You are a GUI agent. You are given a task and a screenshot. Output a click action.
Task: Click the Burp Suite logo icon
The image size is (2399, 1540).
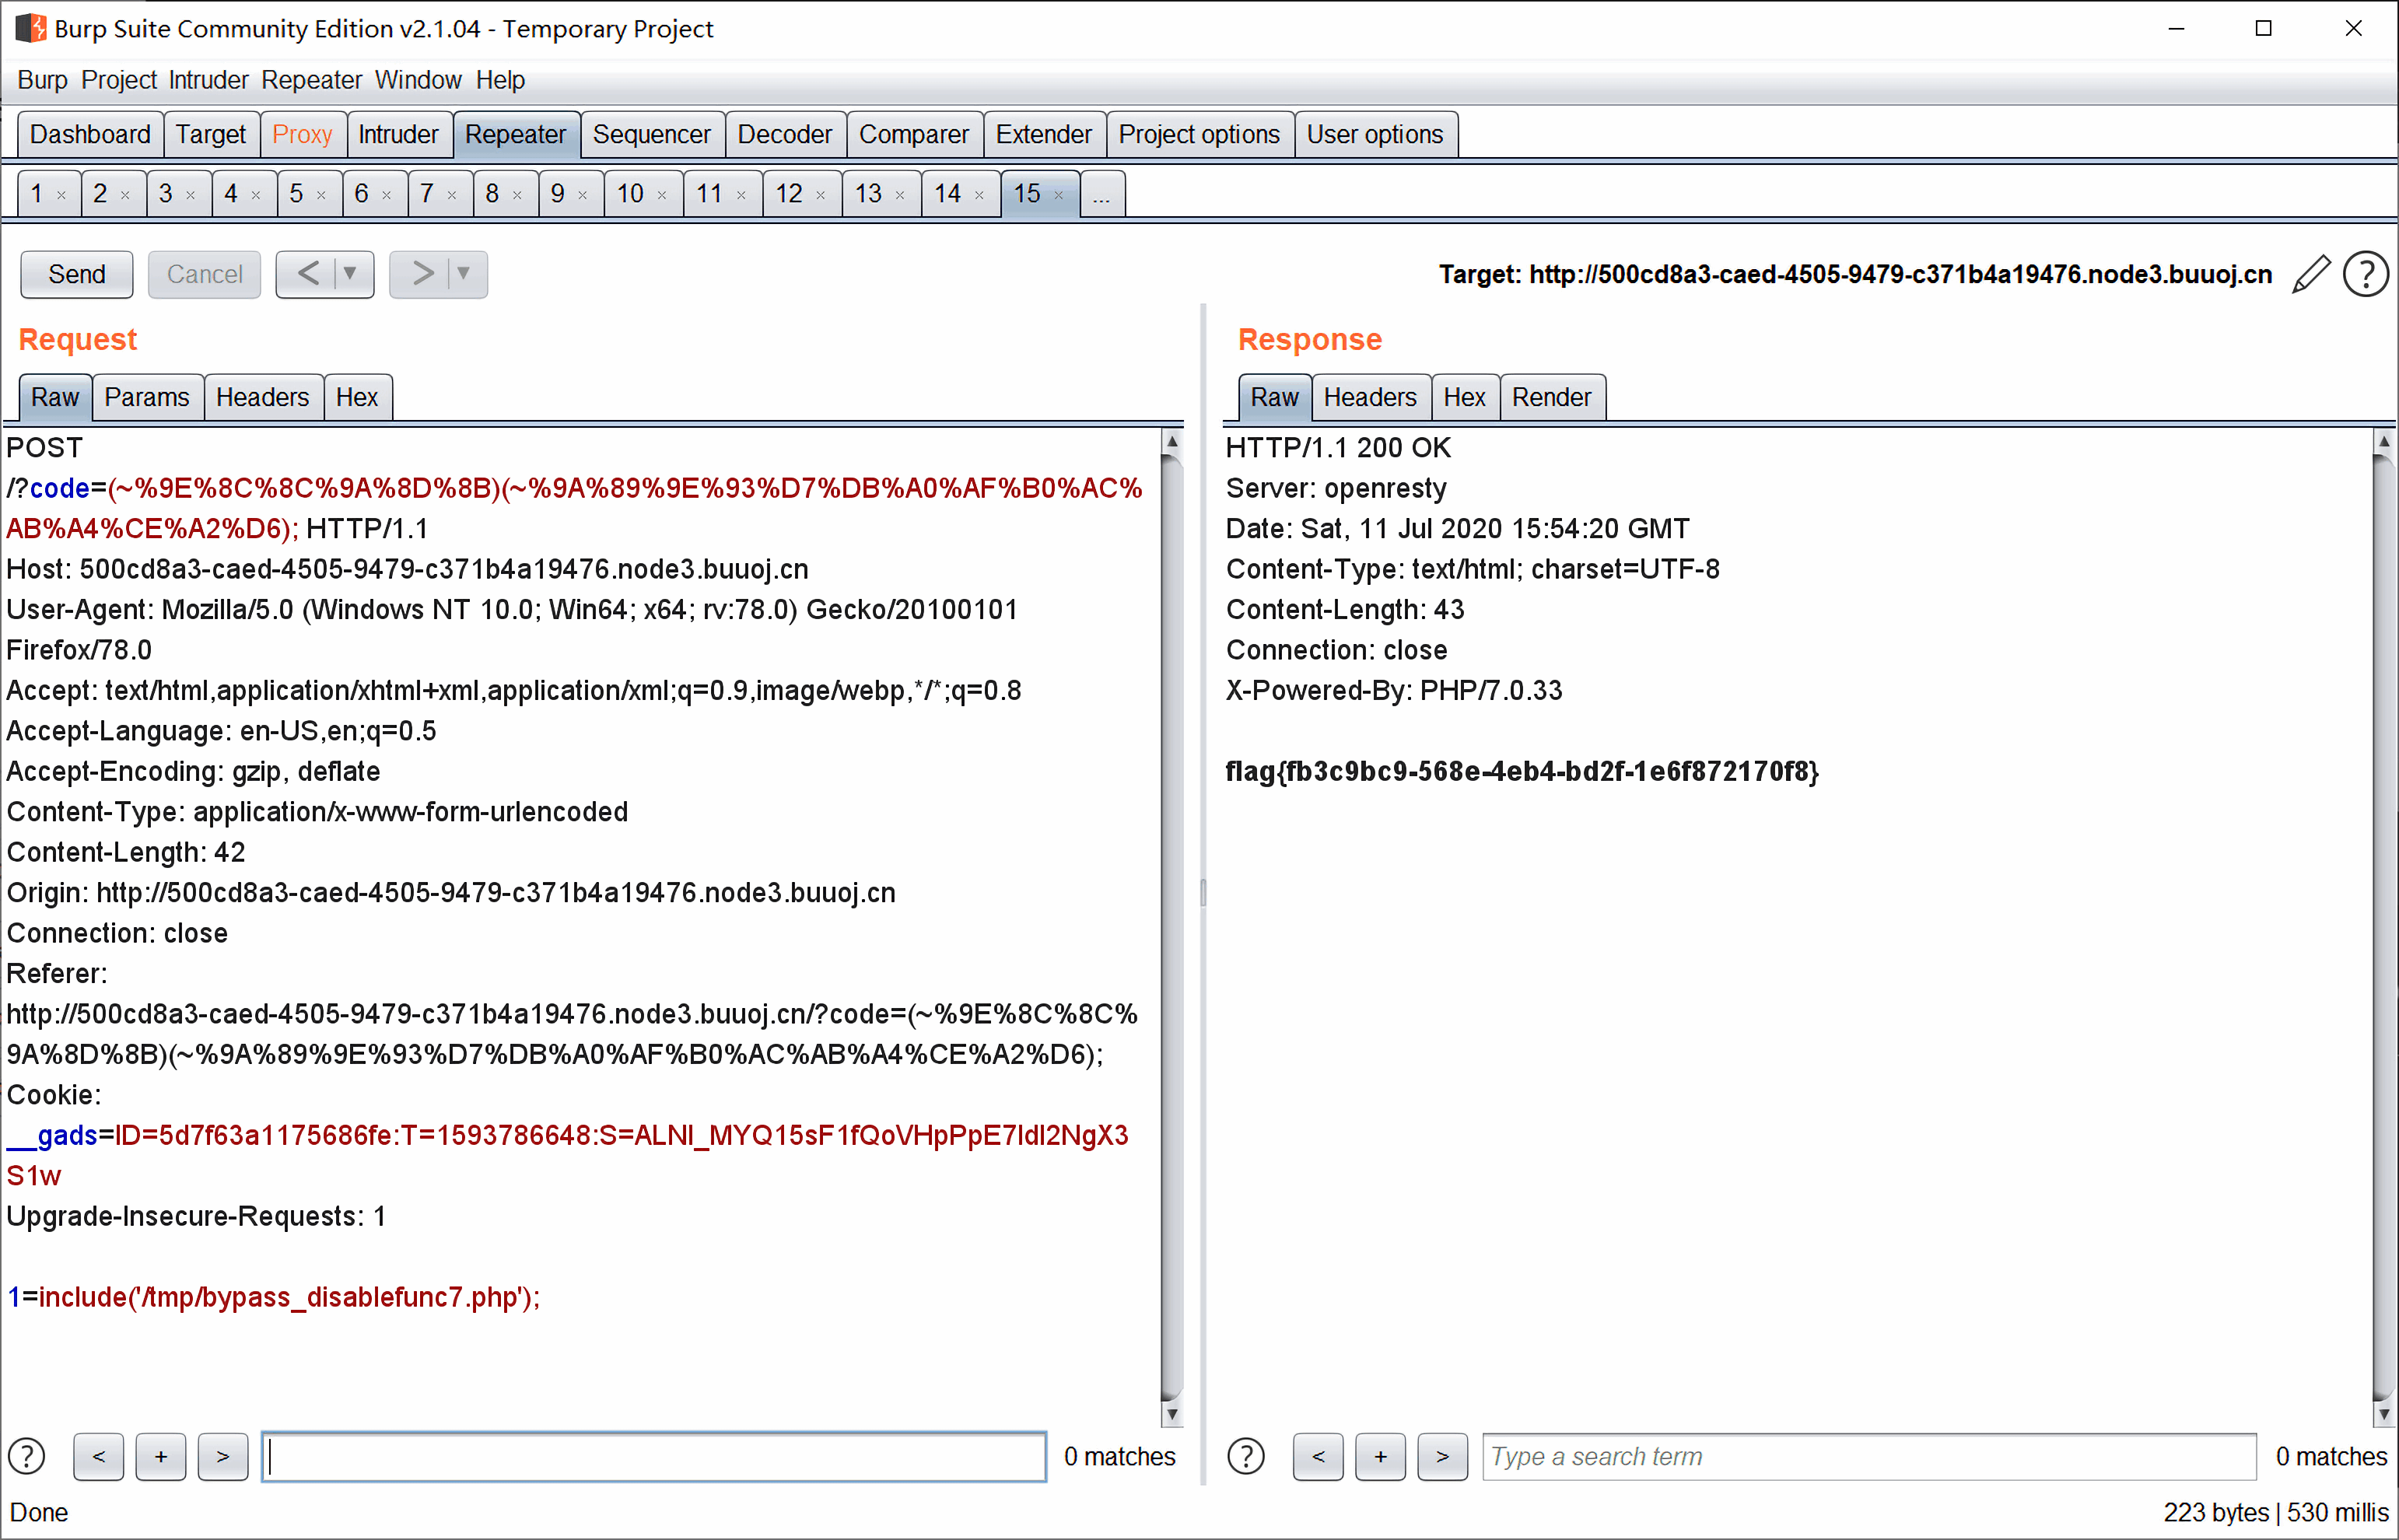coord(30,28)
